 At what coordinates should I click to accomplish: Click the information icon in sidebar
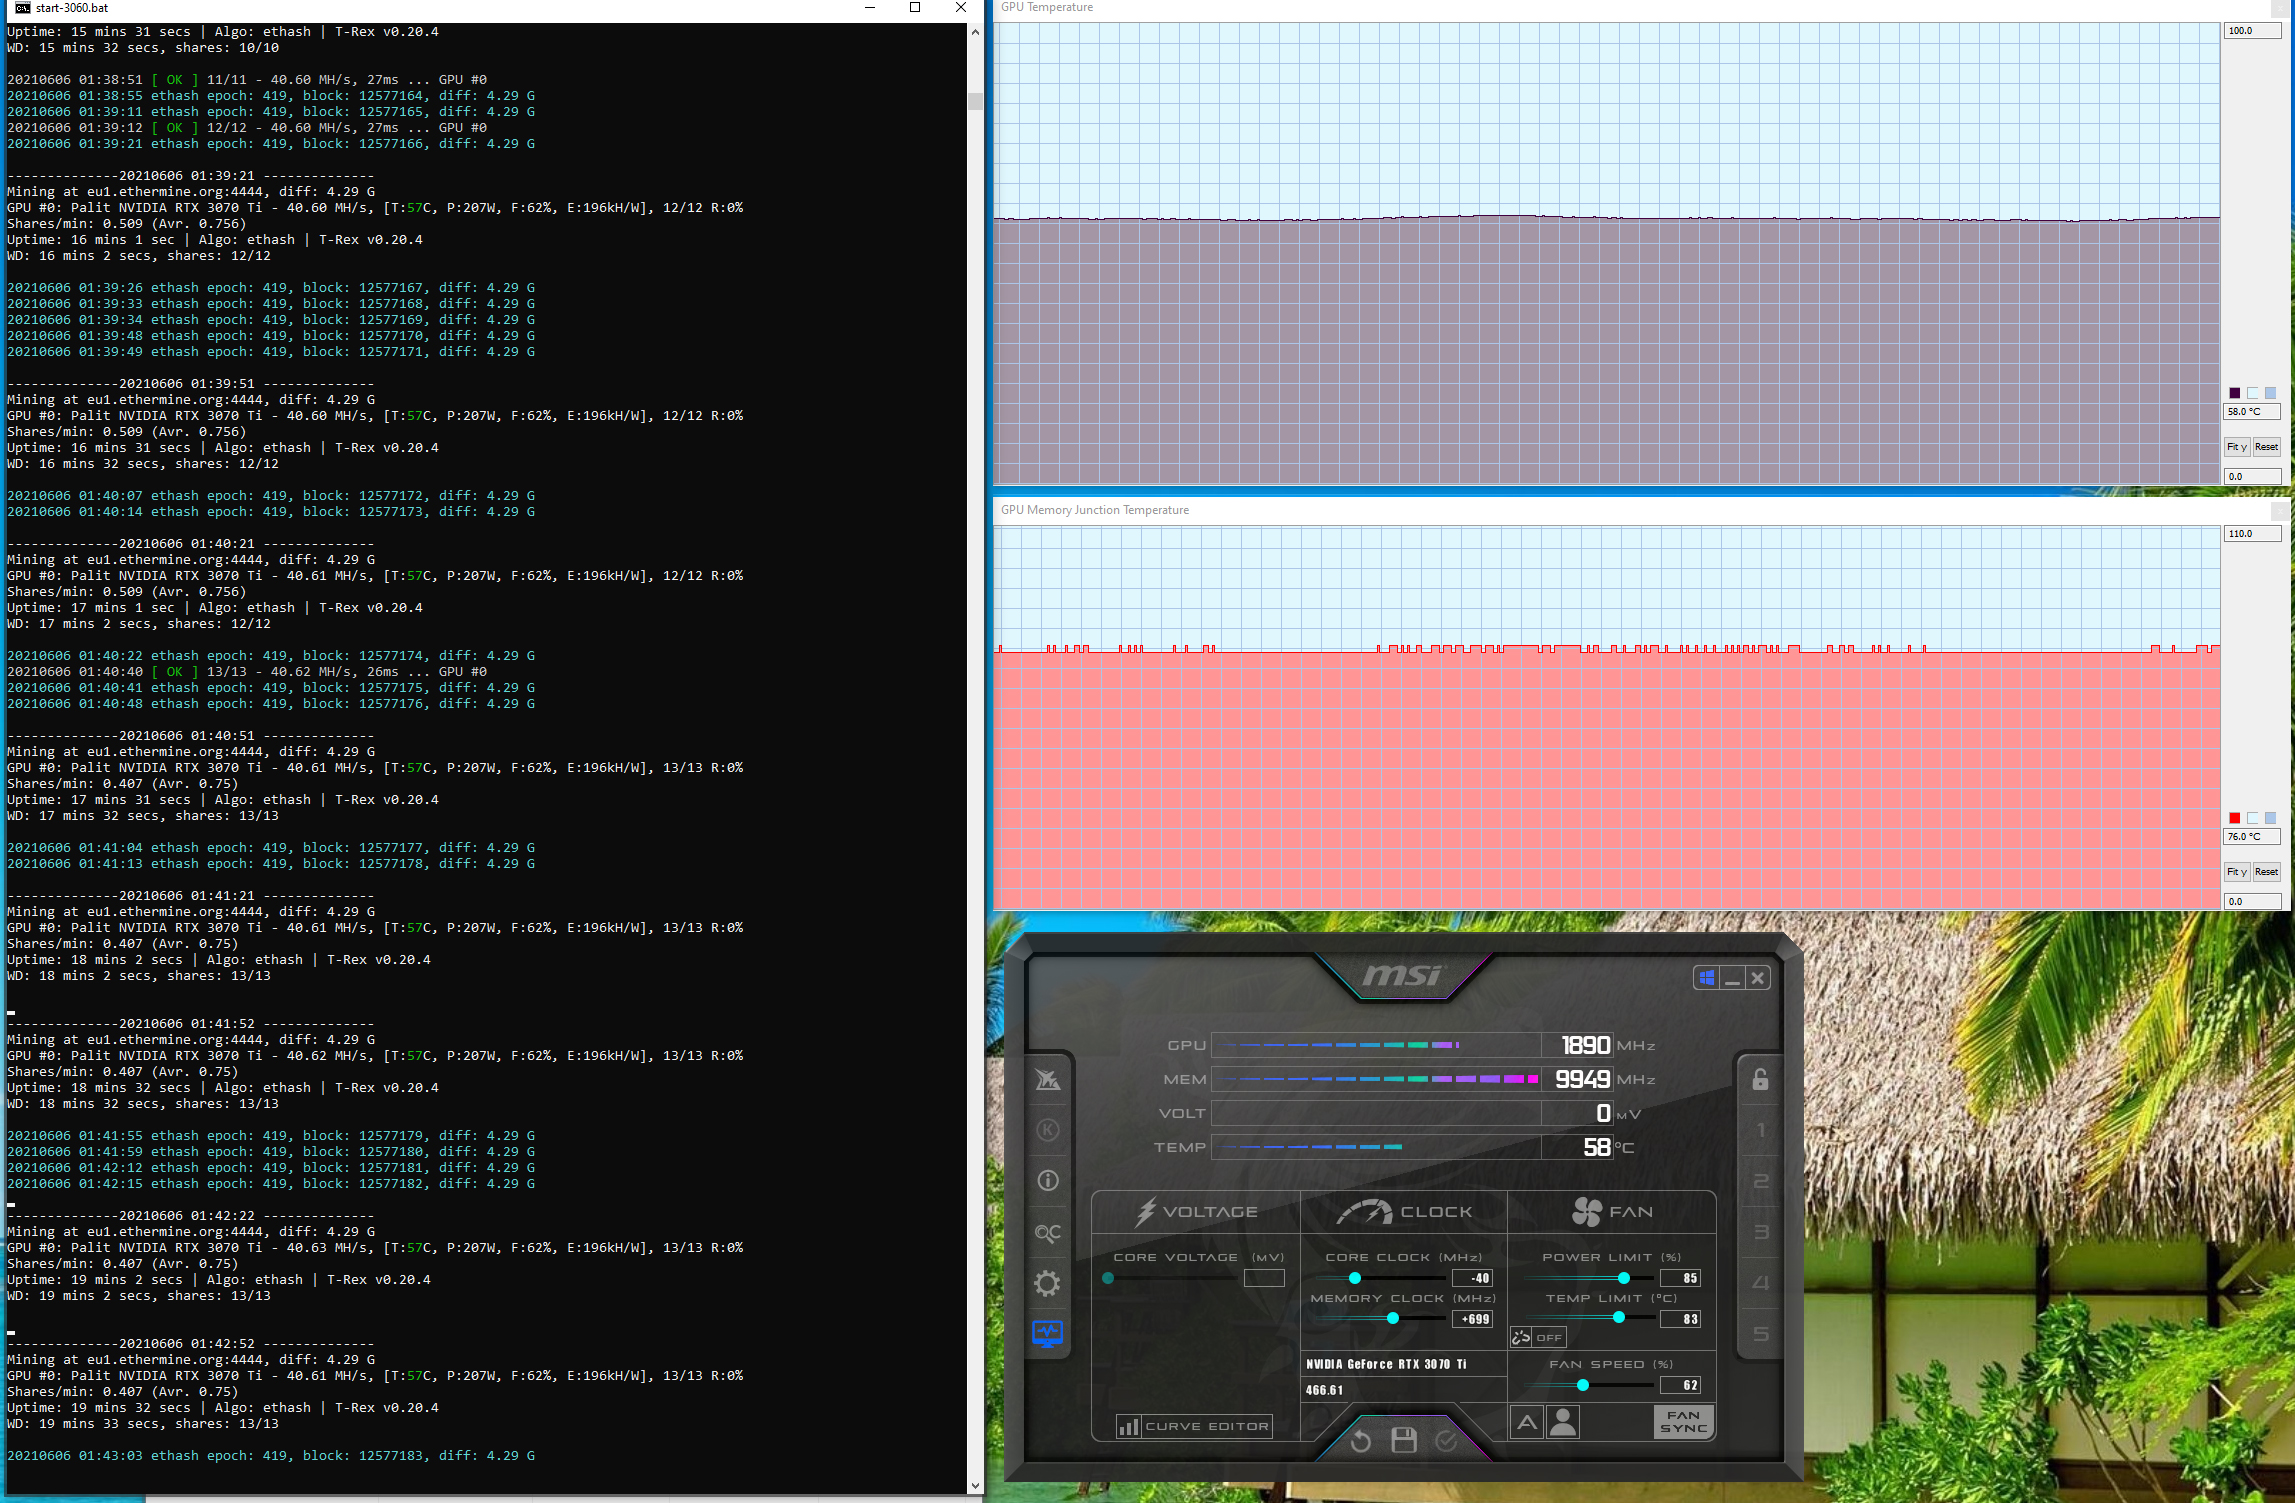(x=1047, y=1181)
